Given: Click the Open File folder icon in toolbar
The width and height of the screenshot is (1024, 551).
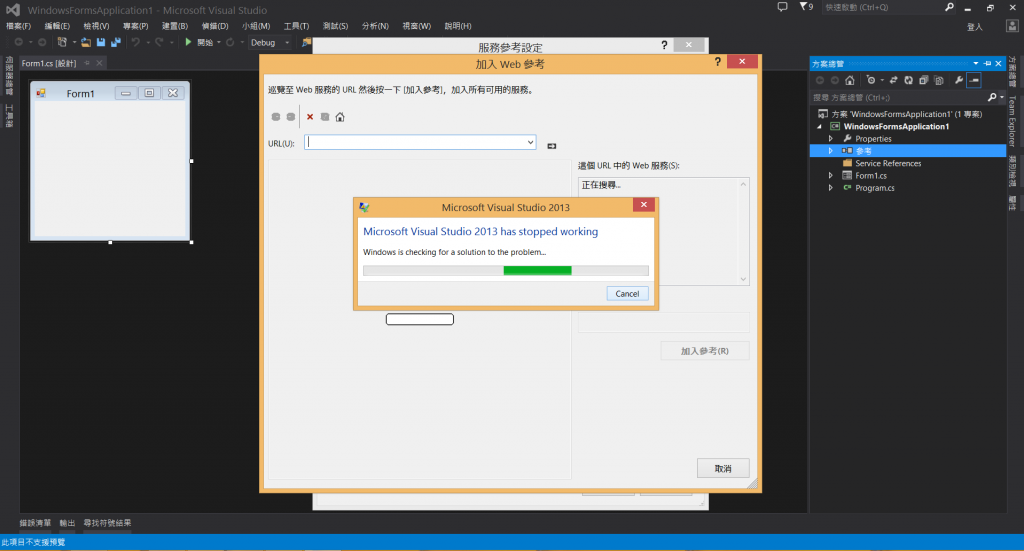Looking at the screenshot, I should pyautogui.click(x=86, y=42).
